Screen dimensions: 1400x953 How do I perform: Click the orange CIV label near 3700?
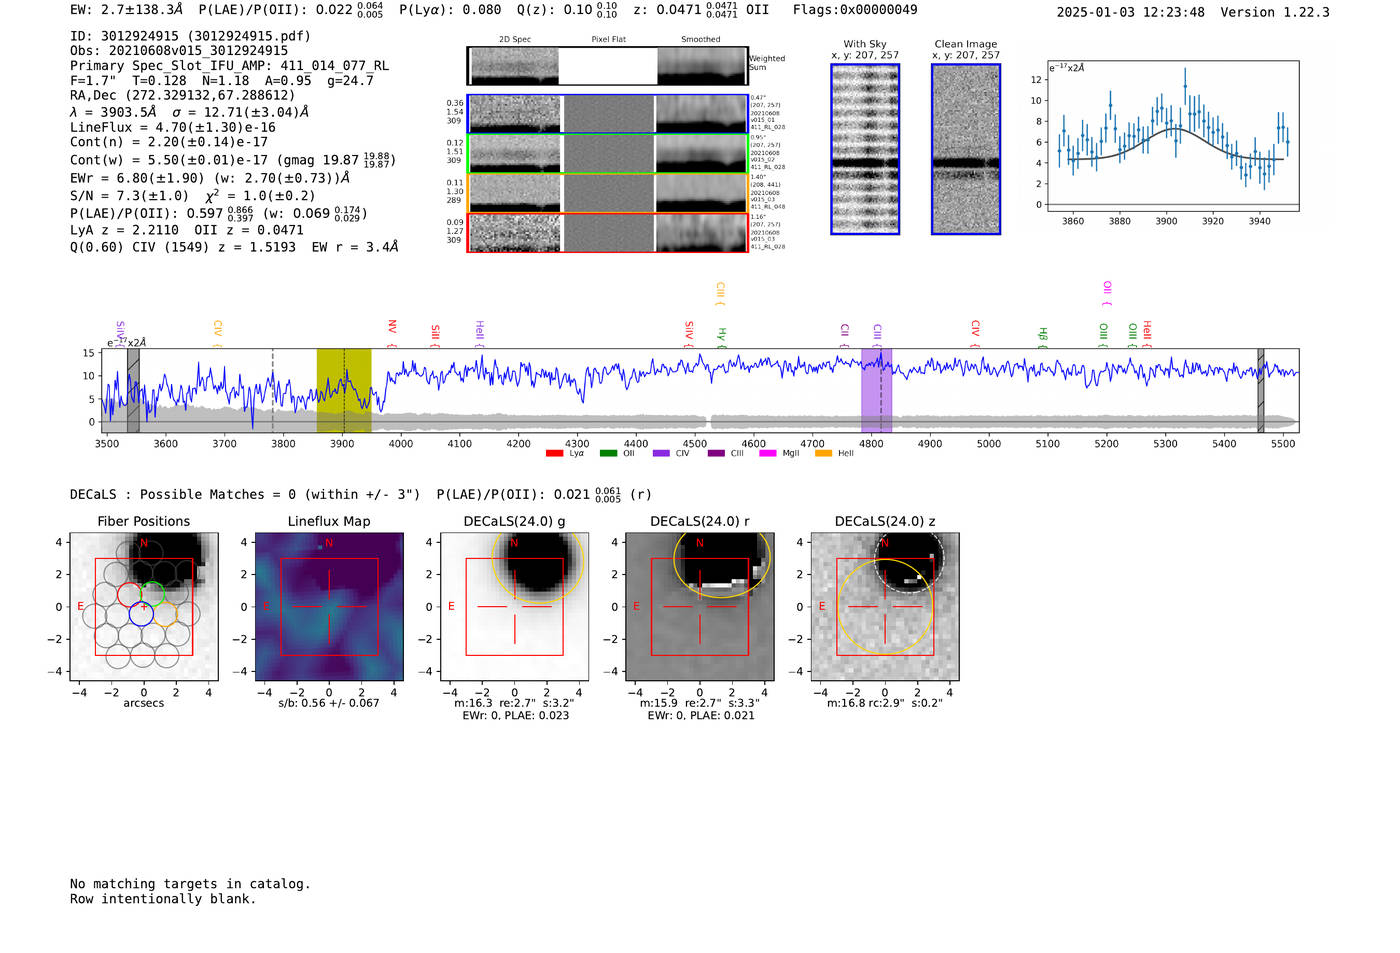click(x=218, y=334)
